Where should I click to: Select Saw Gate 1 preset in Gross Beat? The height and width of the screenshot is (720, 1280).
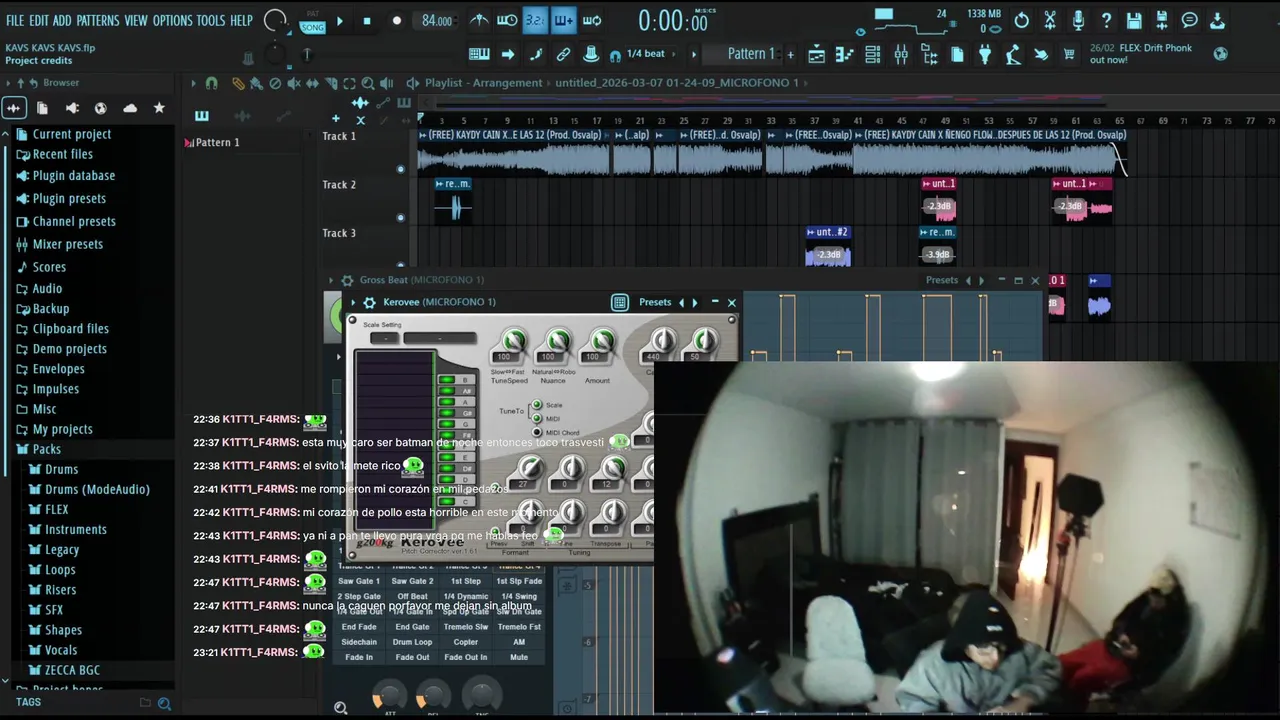(x=358, y=581)
